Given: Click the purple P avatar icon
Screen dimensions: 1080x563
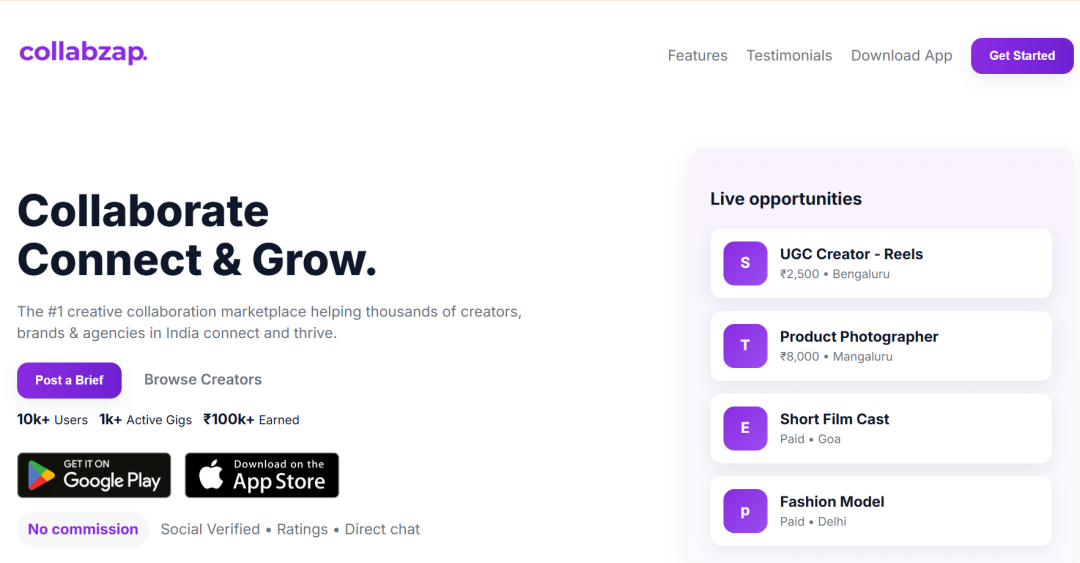Looking at the screenshot, I should (x=745, y=510).
